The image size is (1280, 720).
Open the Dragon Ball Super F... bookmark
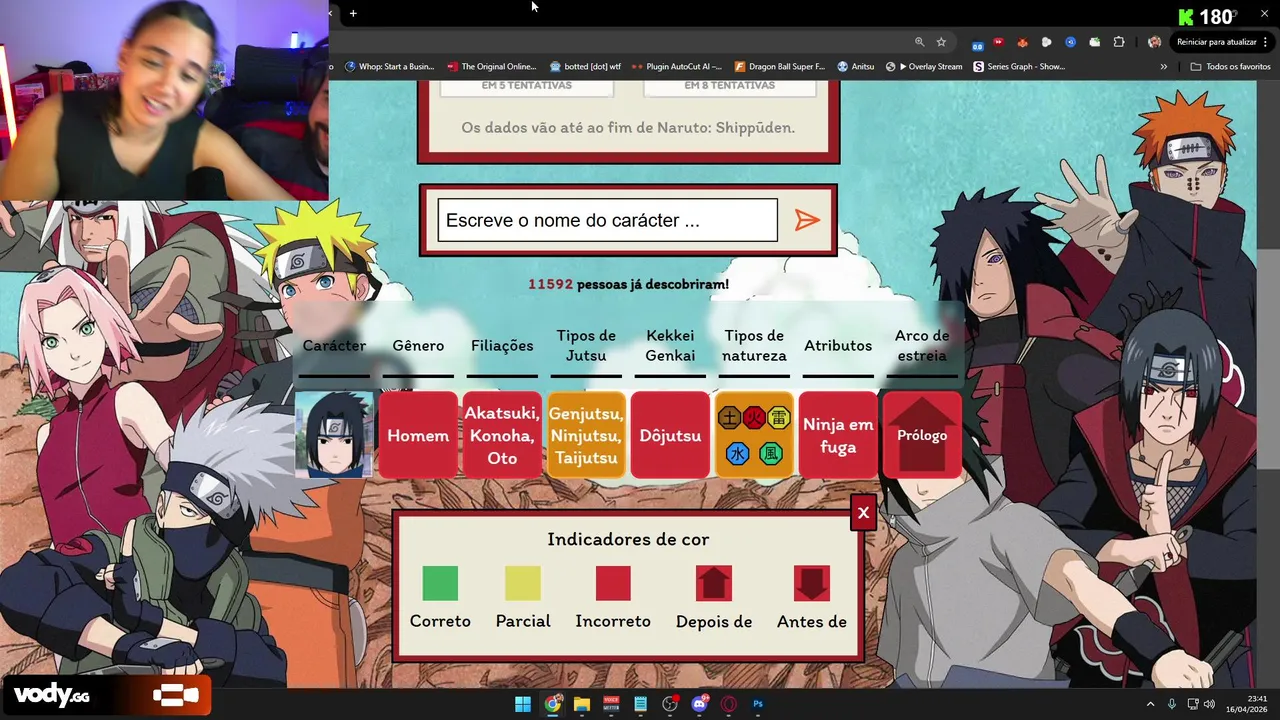tap(780, 67)
